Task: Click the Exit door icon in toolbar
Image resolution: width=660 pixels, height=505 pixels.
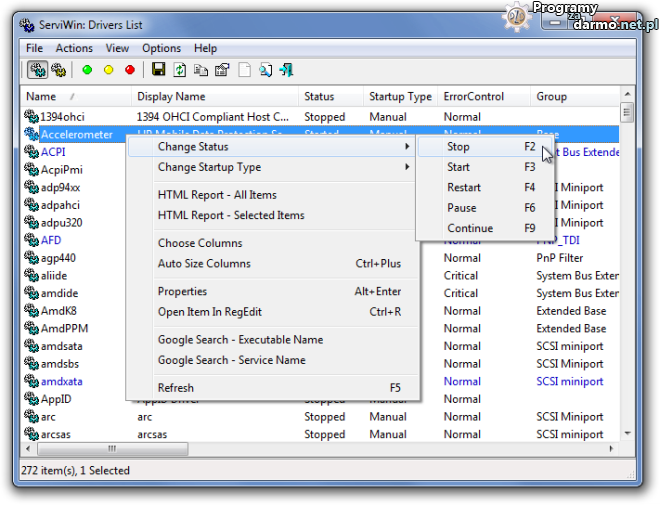Action: 287,70
